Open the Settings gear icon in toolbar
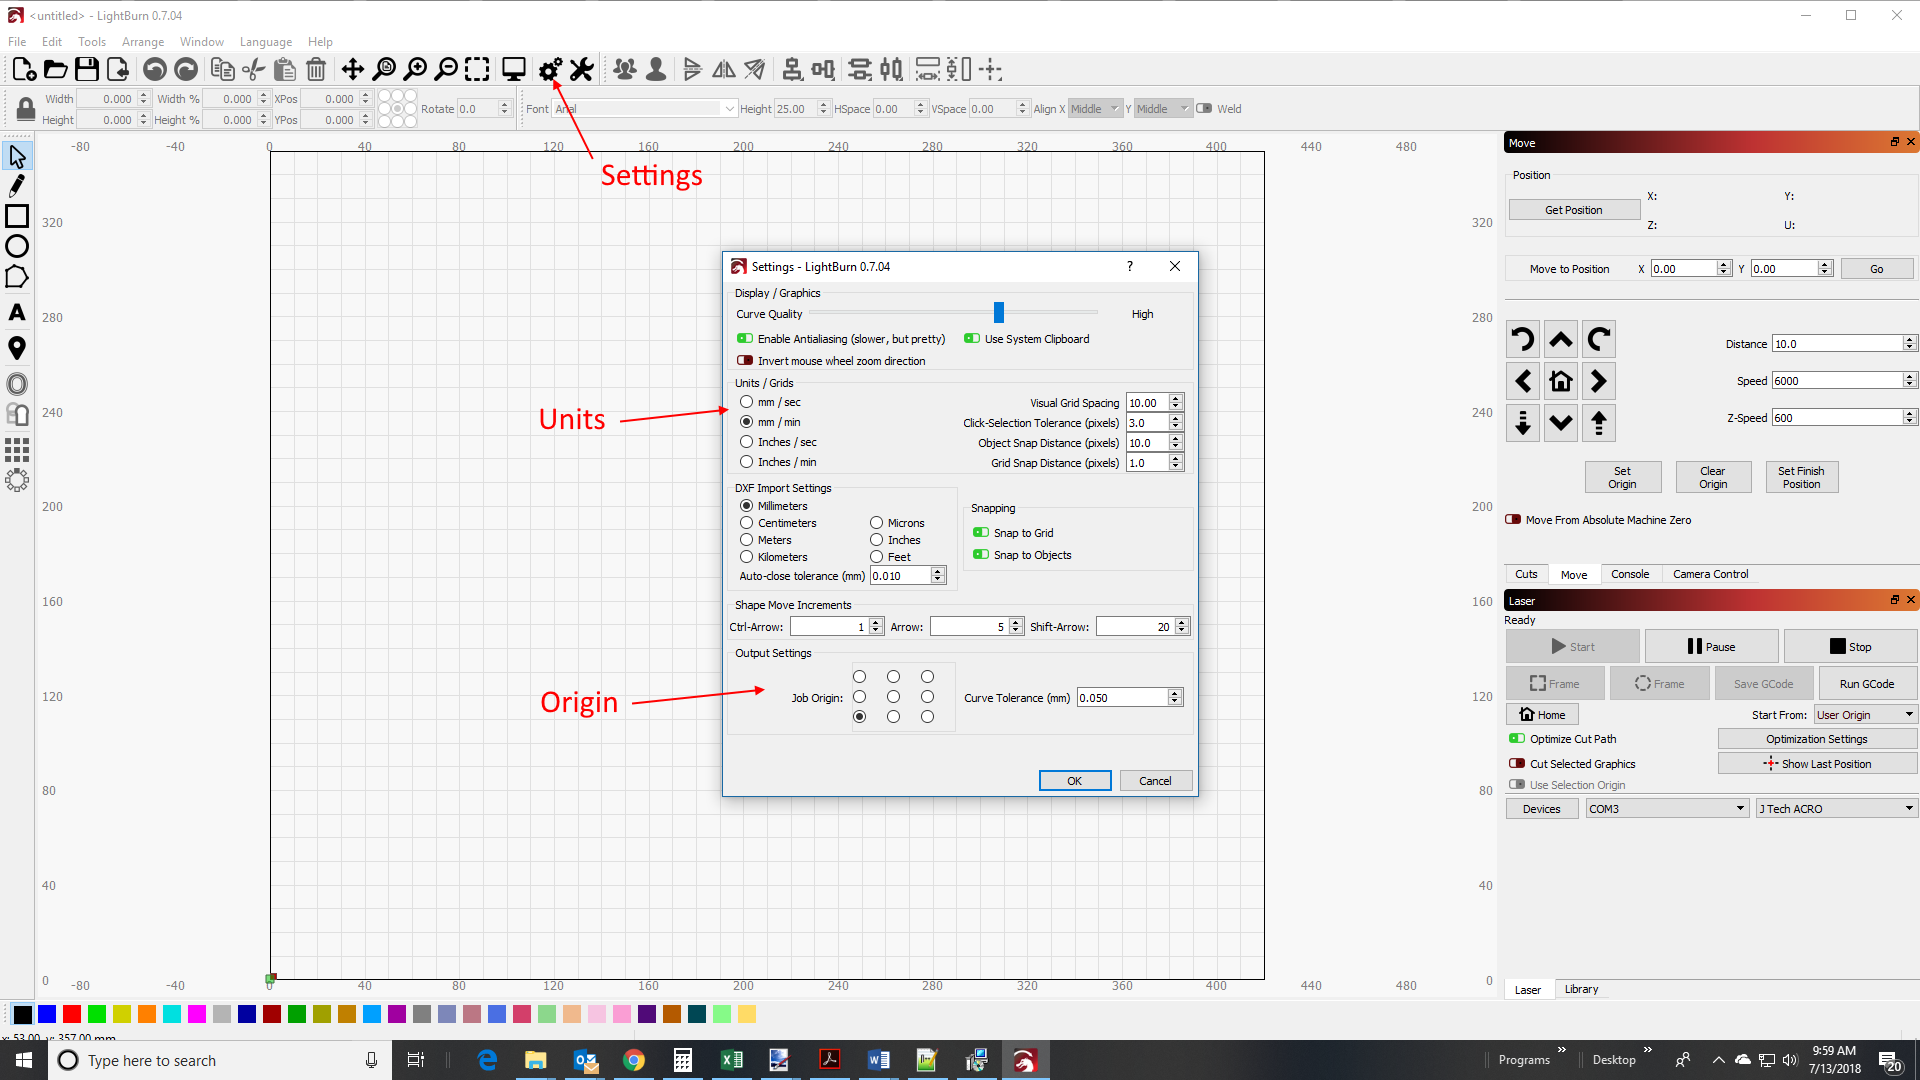 550,69
